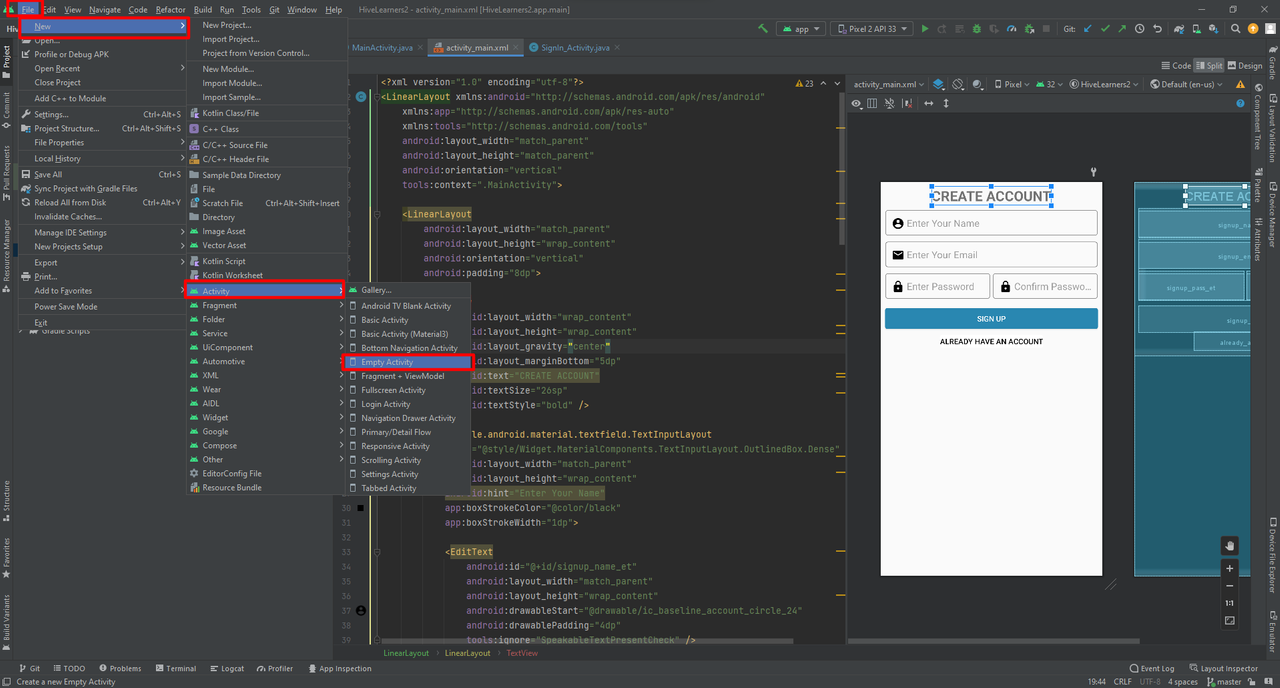This screenshot has height=688, width=1280.
Task: Click the Search Everywhere magnifier icon
Action: coord(1235,29)
